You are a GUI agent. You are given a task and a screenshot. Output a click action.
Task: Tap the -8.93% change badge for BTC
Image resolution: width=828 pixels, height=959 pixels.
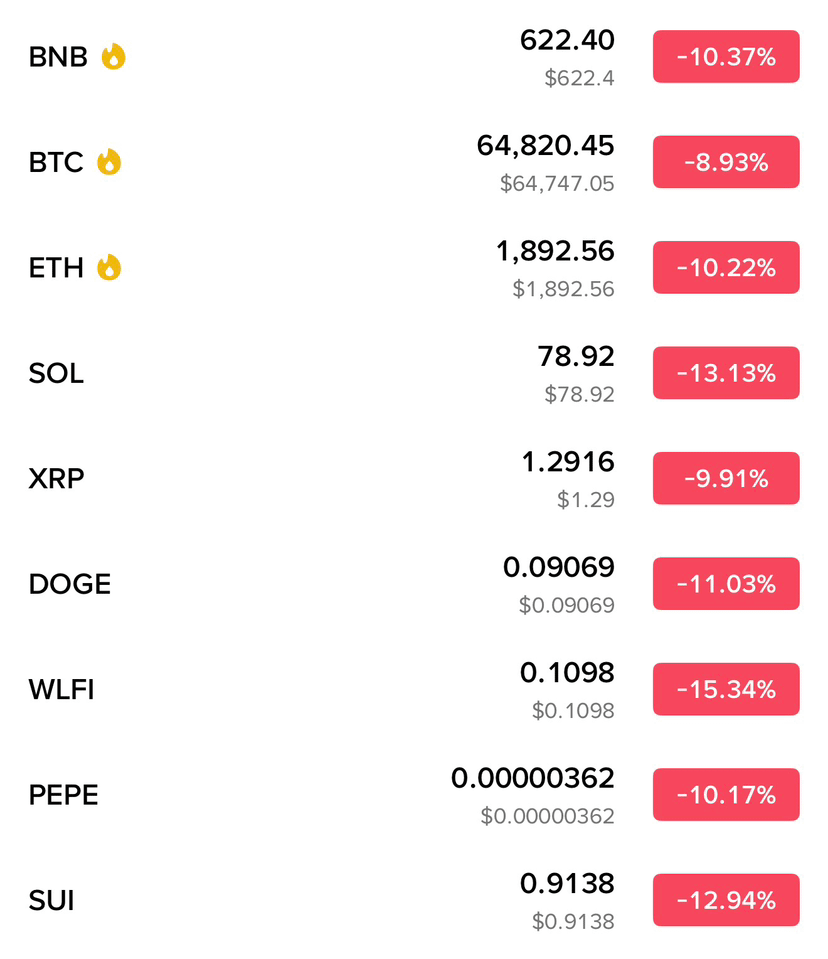coord(726,162)
